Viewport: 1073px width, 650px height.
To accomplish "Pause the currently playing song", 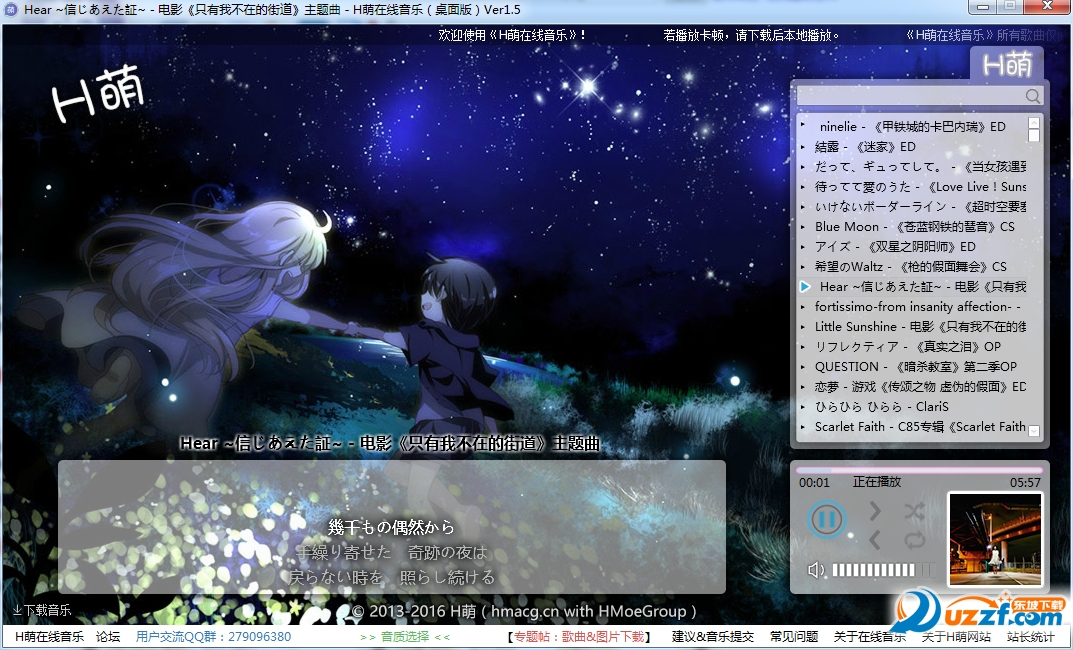I will click(827, 519).
